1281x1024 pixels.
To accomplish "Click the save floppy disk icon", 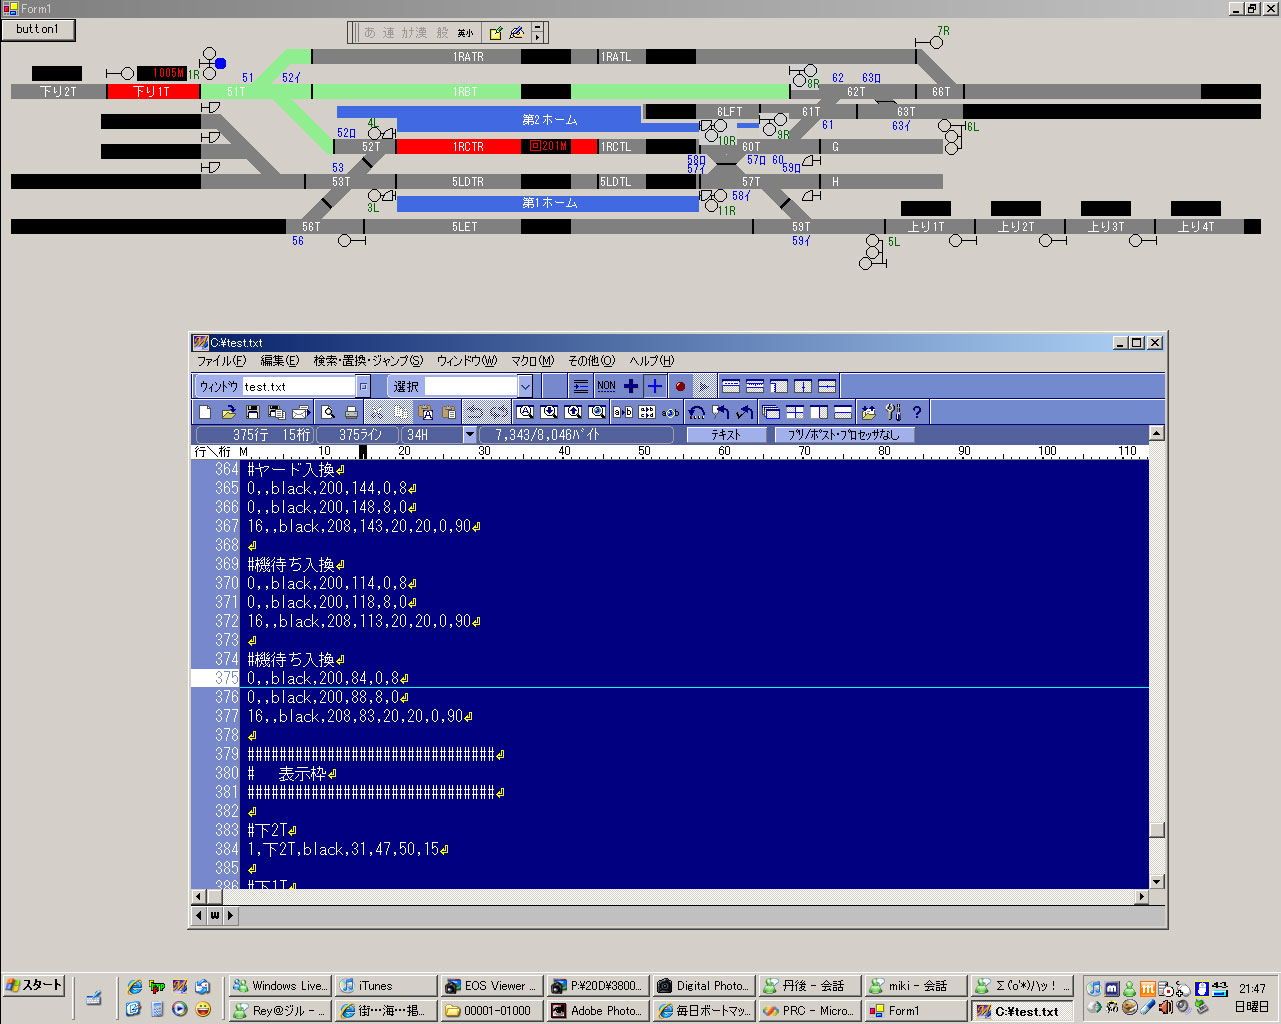I will 253,412.
